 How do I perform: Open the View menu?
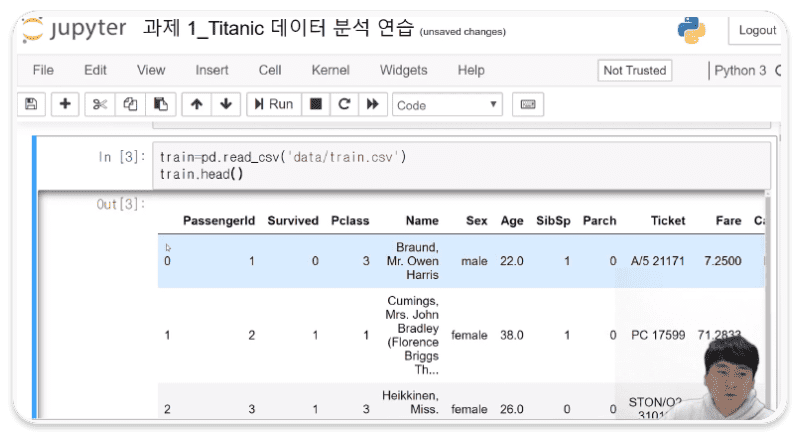151,70
